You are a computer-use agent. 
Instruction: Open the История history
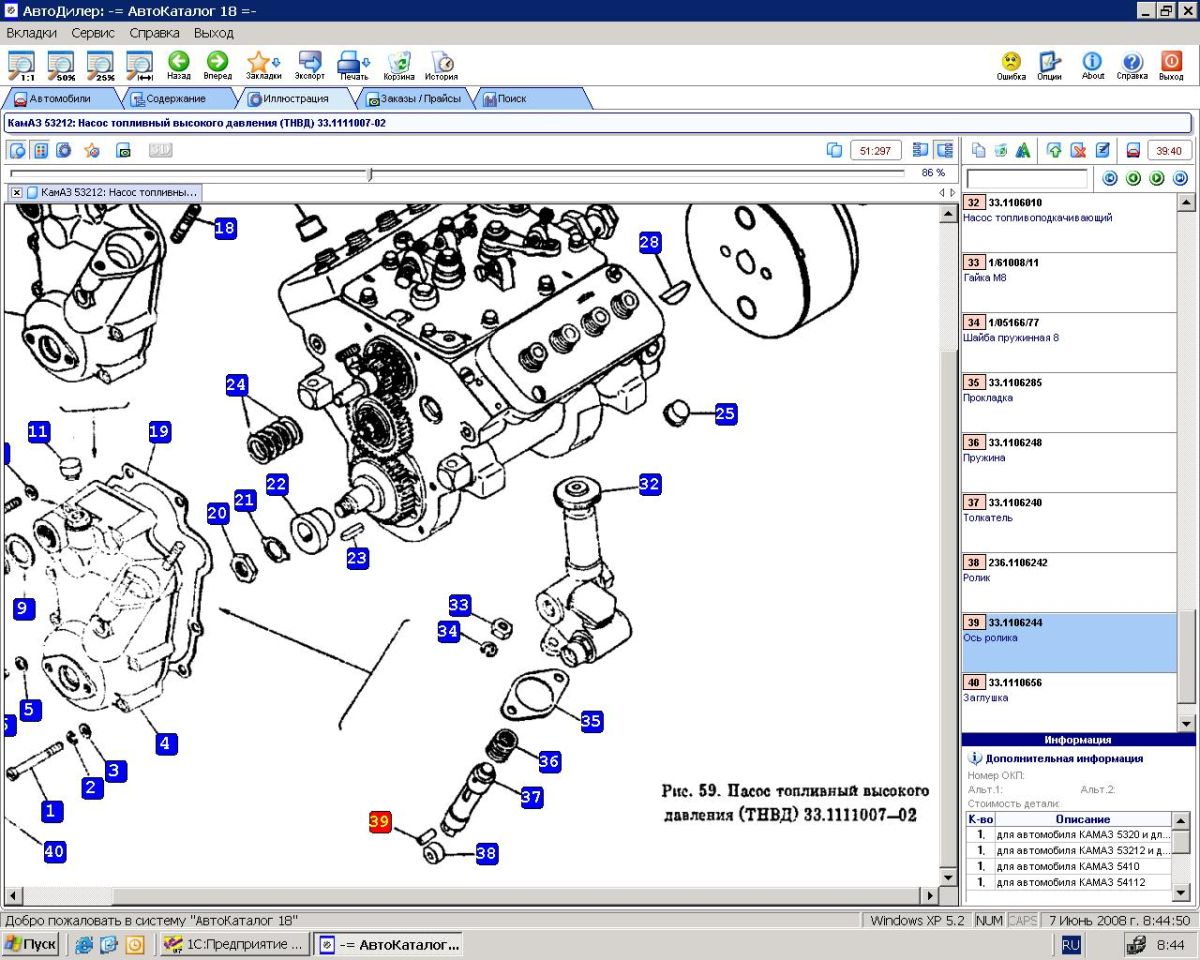(441, 66)
